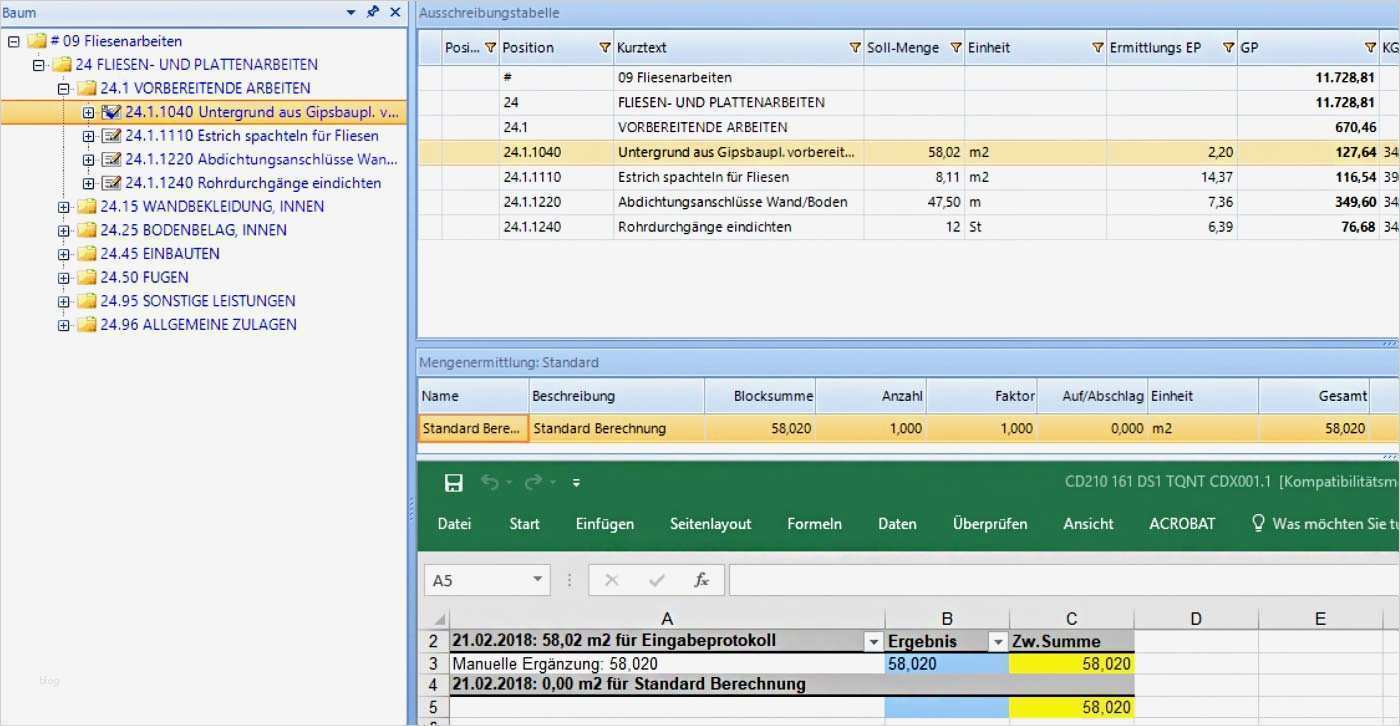Open the Ergebnis column filter dropdown
Viewport: 1400px width, 726px height.
(x=997, y=642)
